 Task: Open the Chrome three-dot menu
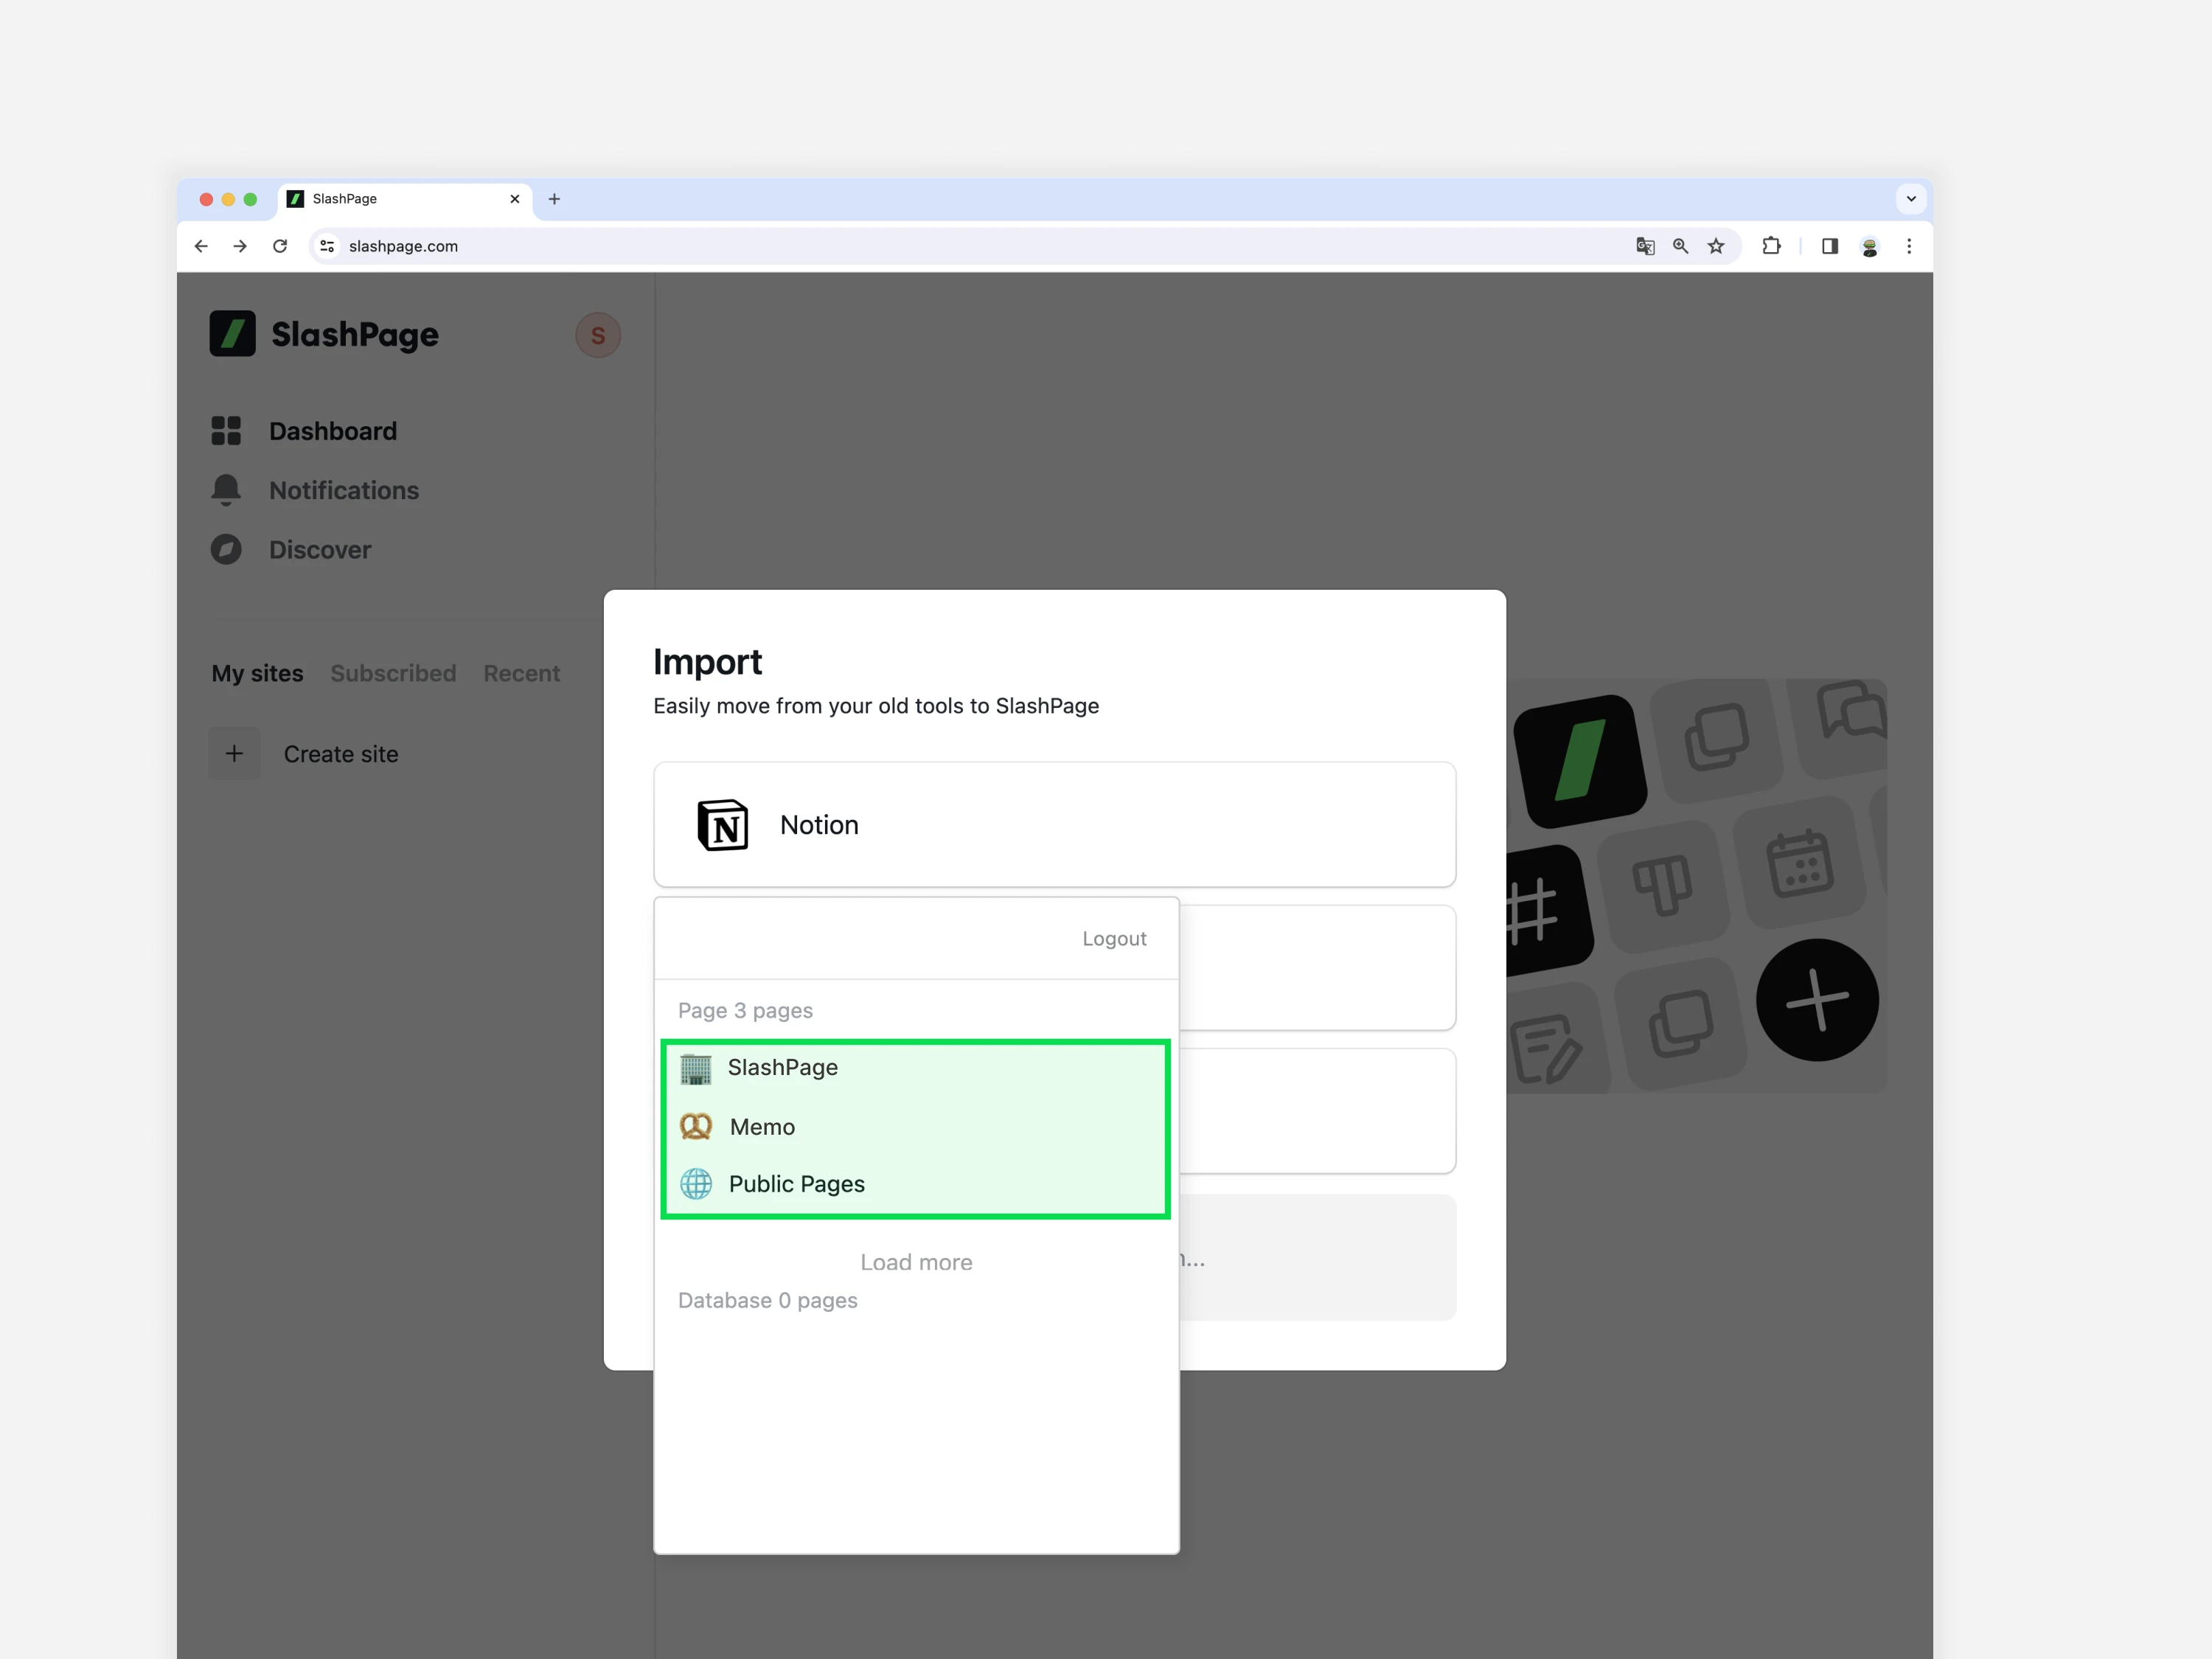coord(1909,246)
